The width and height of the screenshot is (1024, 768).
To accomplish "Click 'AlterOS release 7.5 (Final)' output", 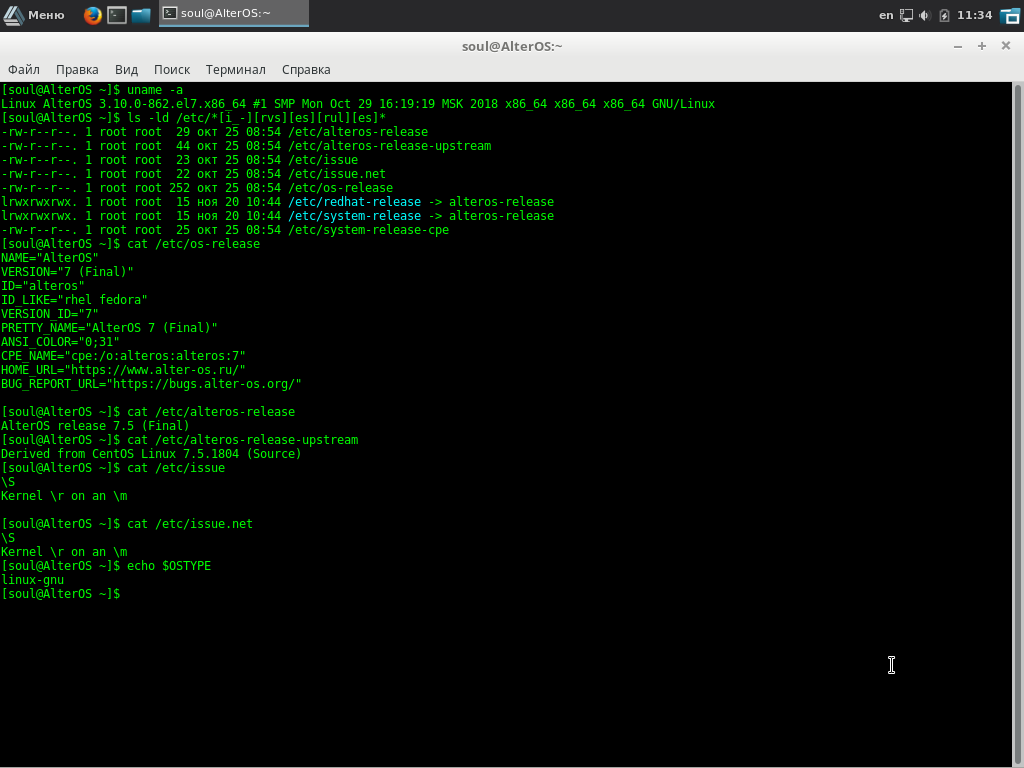I will click(x=95, y=426).
